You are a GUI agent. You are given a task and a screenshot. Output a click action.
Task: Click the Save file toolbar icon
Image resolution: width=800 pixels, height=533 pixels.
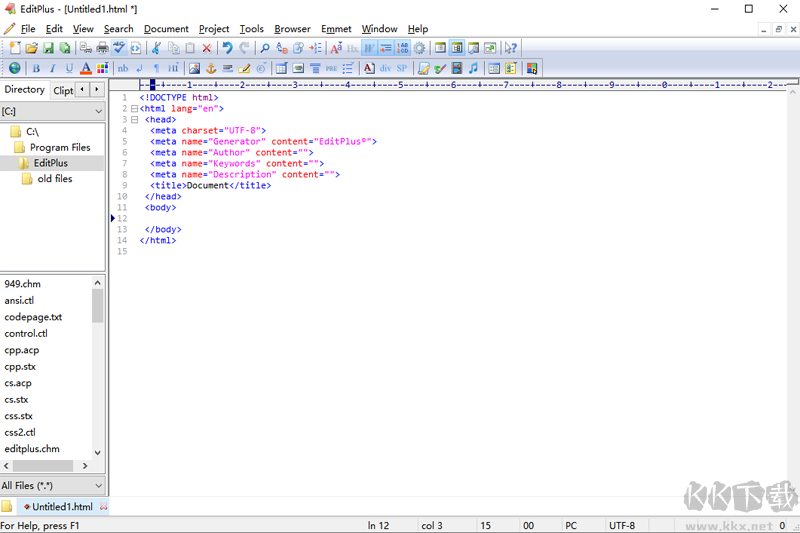48,48
